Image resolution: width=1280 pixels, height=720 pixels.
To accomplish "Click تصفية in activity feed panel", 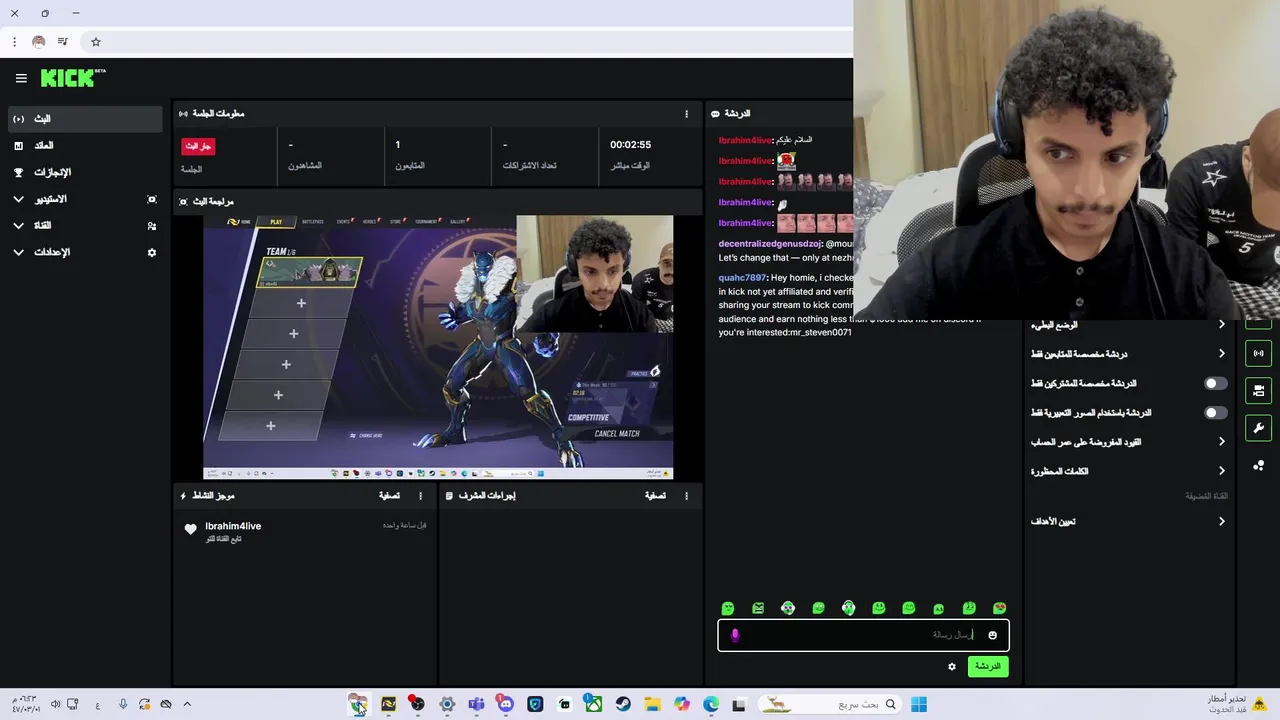I will tap(389, 496).
